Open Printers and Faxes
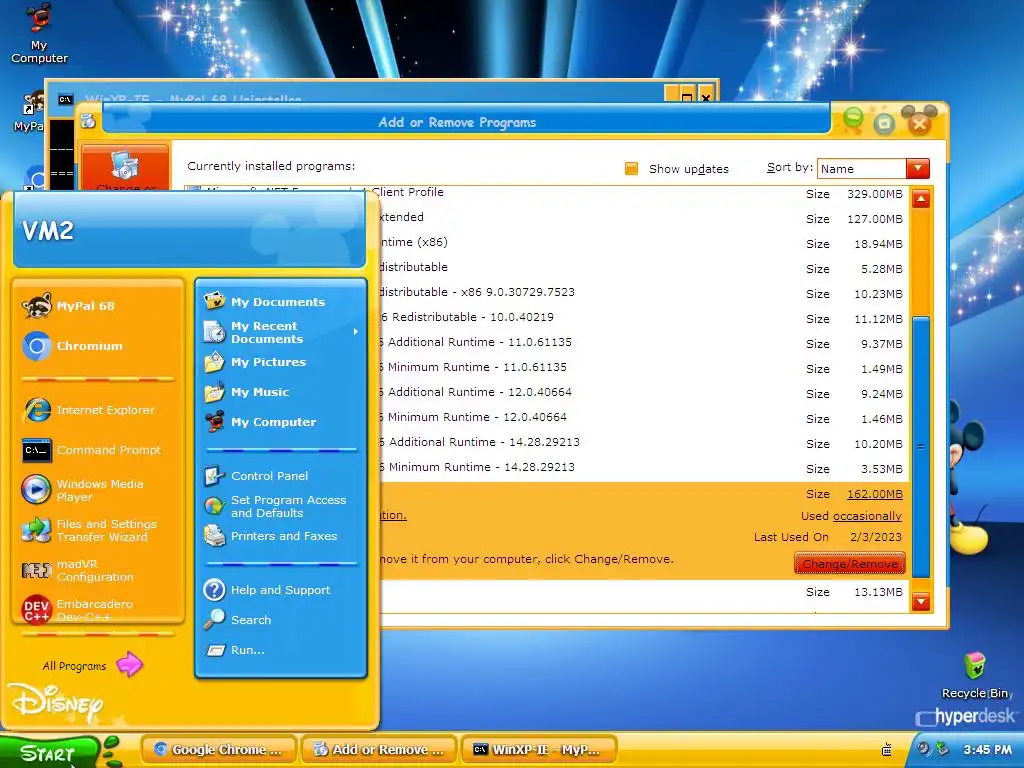The width and height of the screenshot is (1024, 768). (x=281, y=536)
